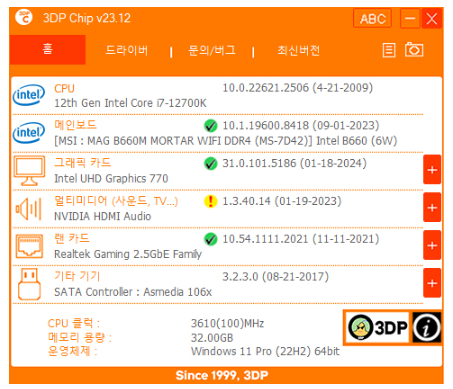
Task: Open the ABC language button
Action: point(372,19)
